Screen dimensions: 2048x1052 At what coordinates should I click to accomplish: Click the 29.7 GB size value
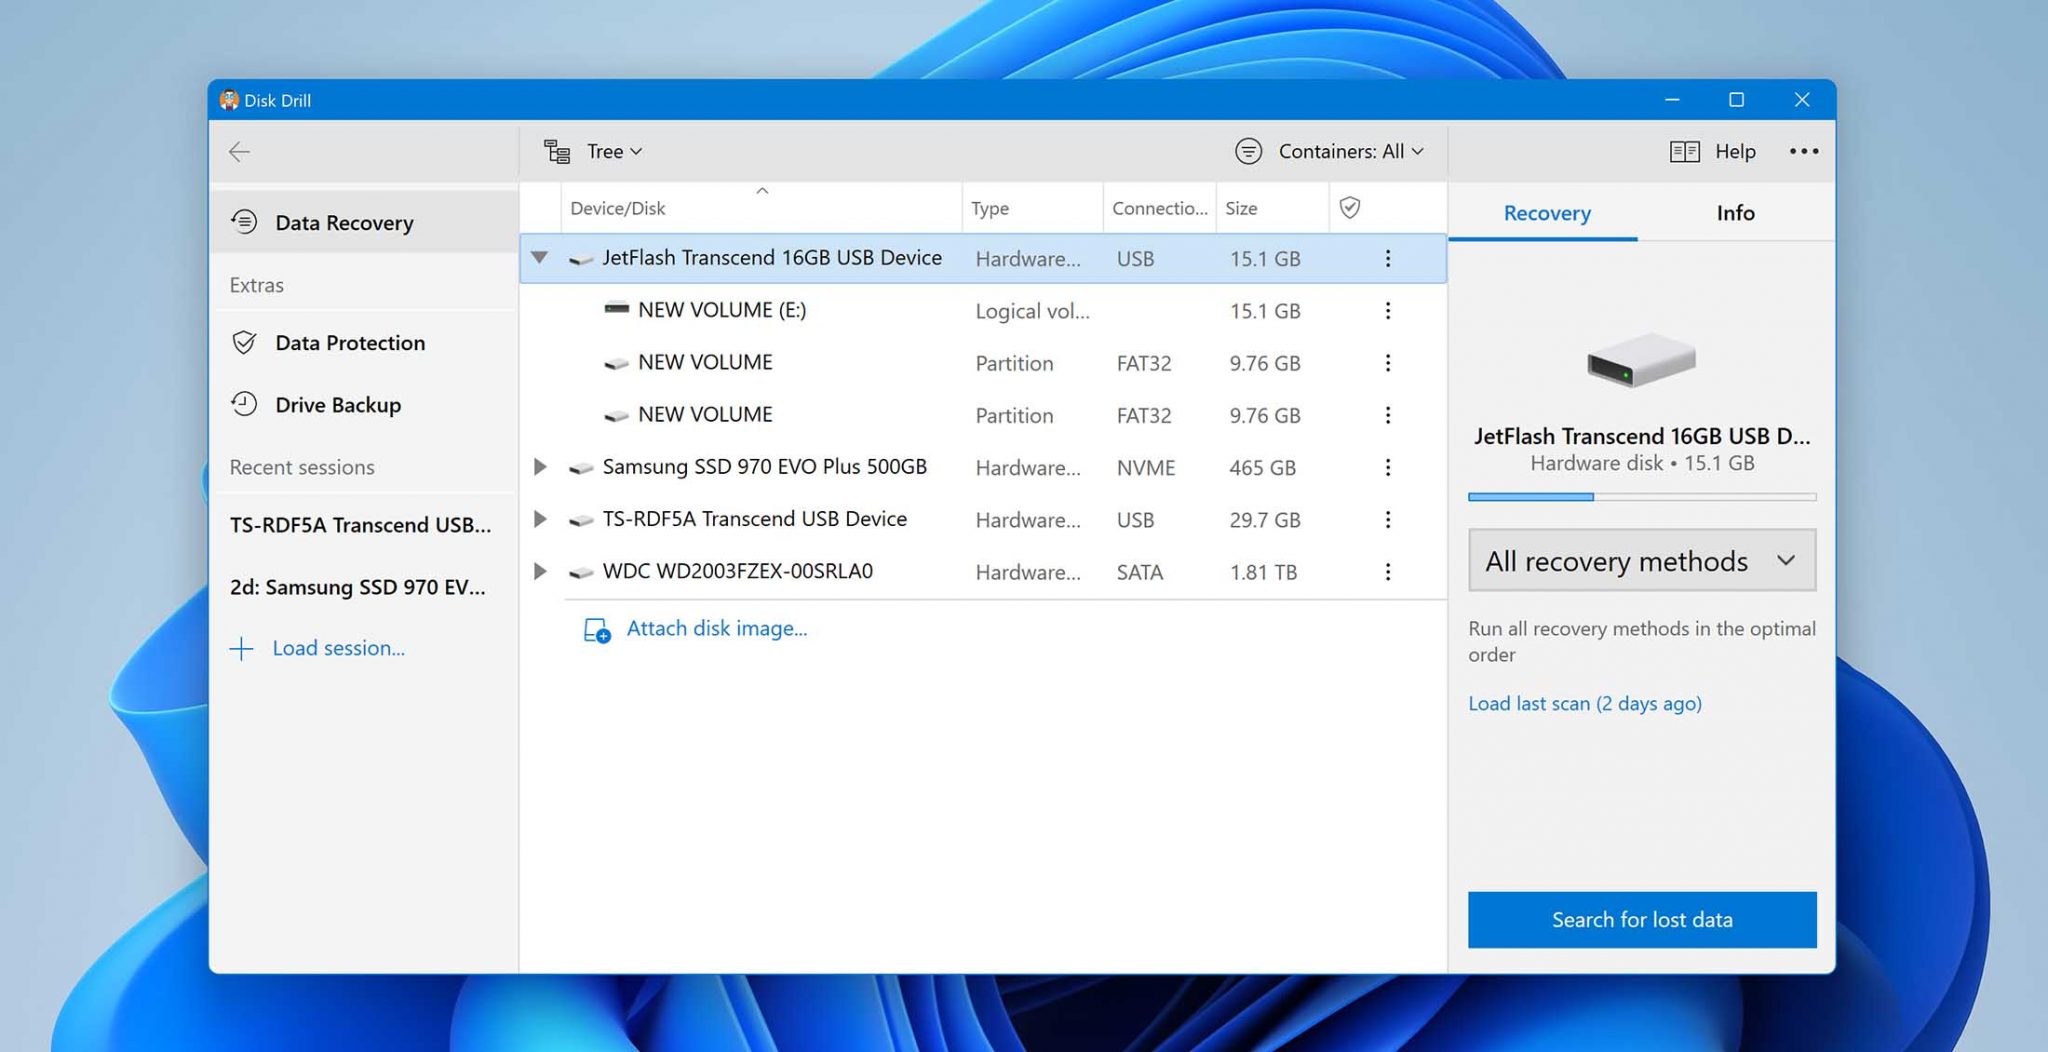[1265, 520]
